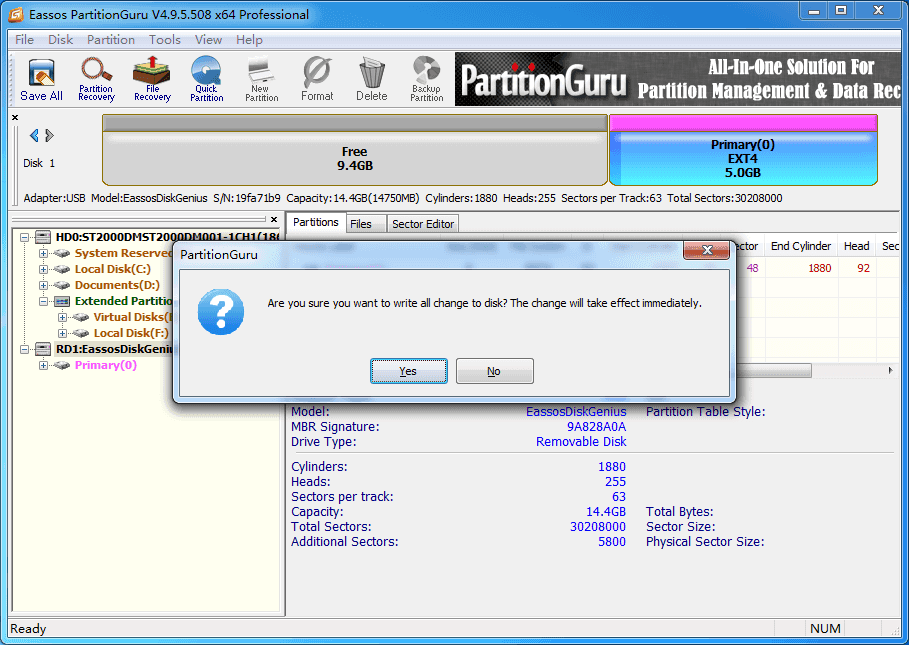Viewport: 909px width, 645px height.
Task: Confirm writing changes with Yes button
Action: coord(408,370)
